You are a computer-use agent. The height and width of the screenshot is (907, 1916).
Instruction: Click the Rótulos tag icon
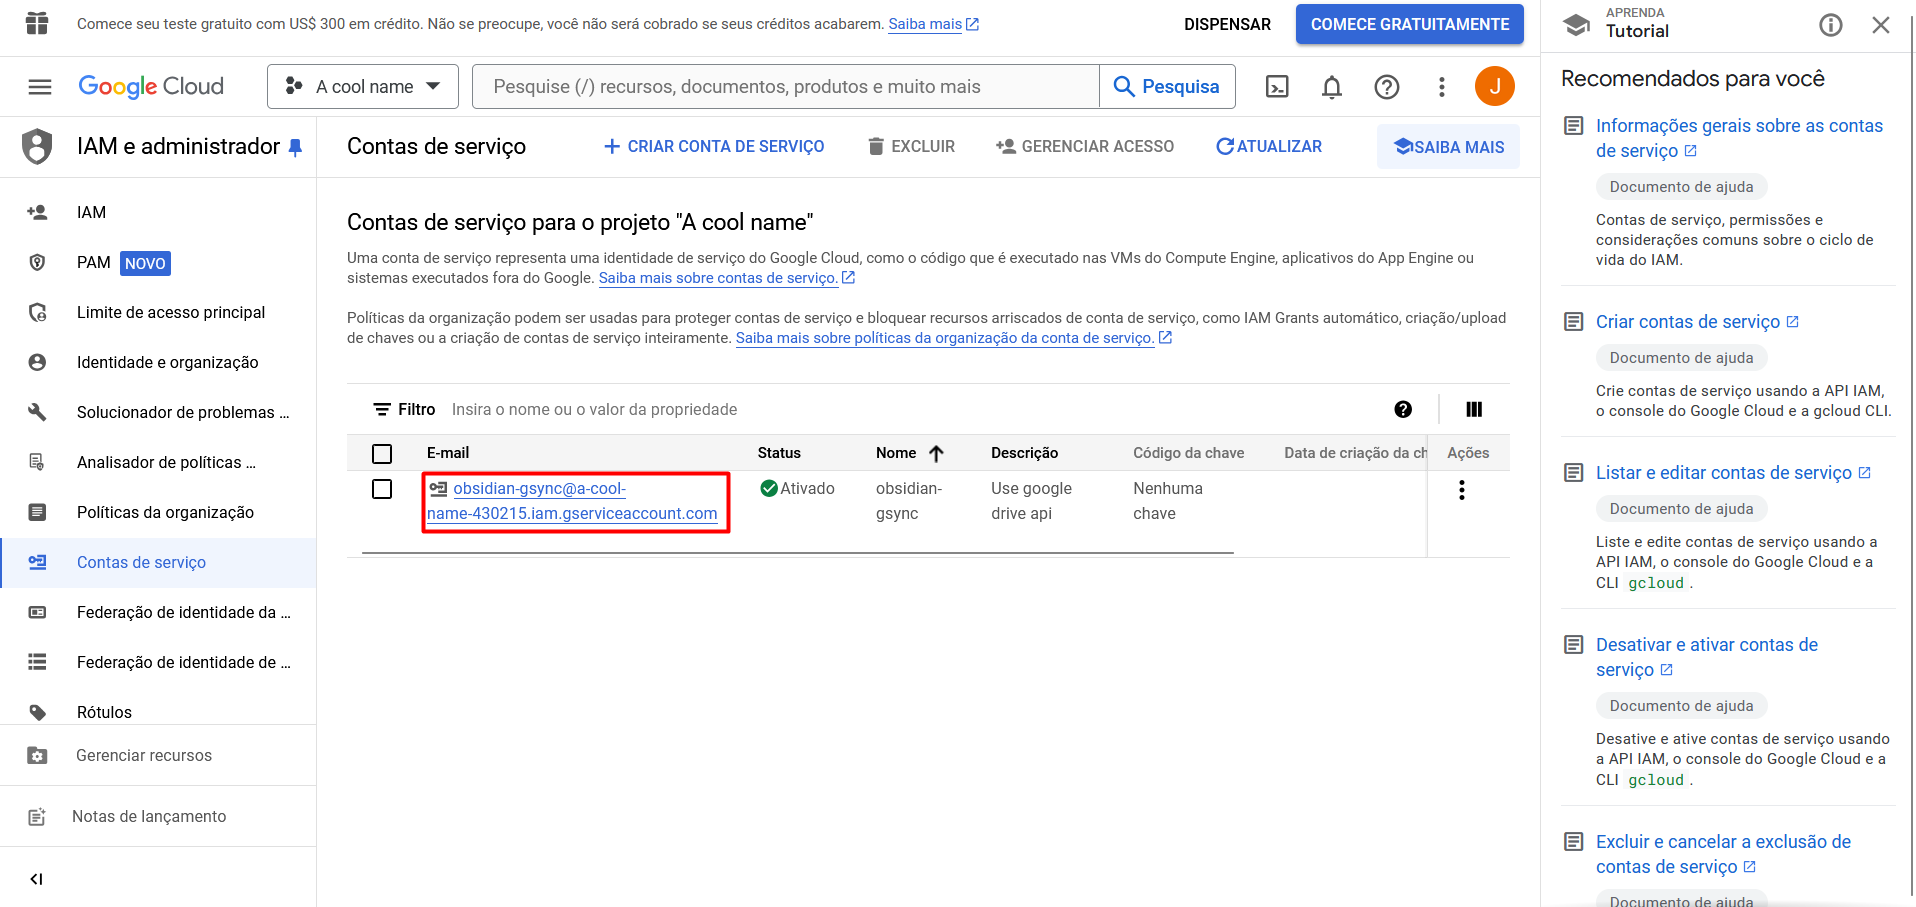pos(37,712)
